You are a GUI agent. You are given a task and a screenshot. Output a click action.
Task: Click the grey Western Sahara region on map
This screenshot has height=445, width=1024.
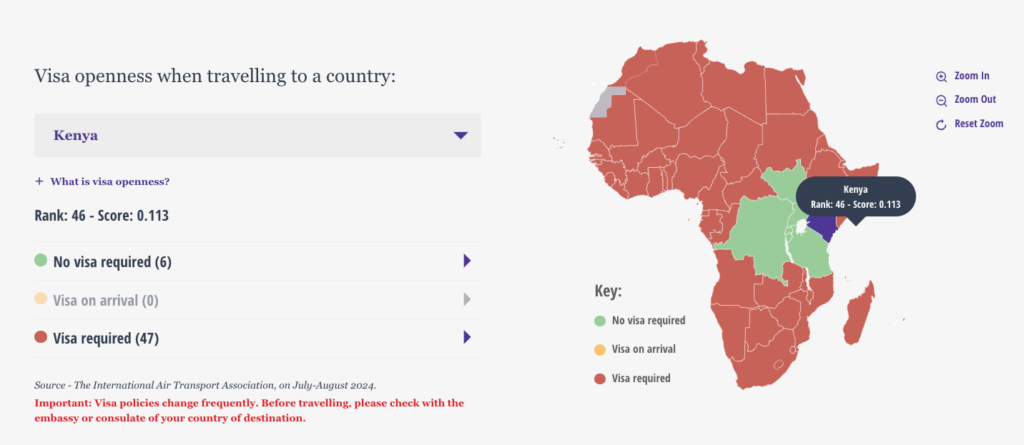click(608, 102)
